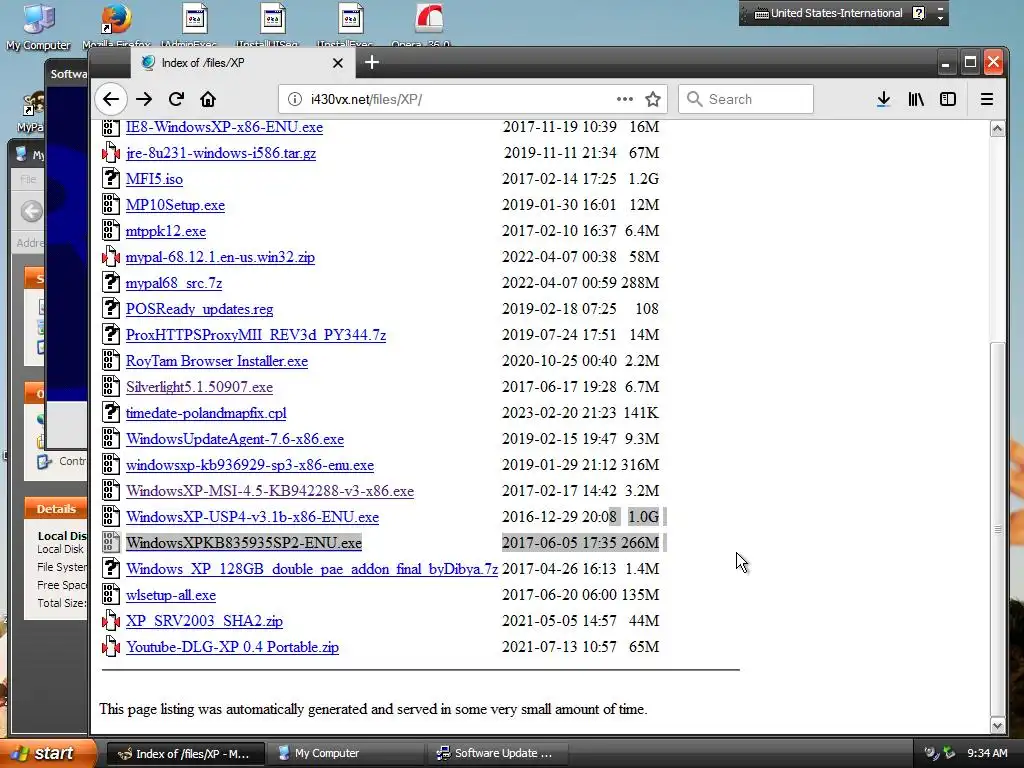Open the hamburger application menu
This screenshot has height=768, width=1024.
(987, 99)
